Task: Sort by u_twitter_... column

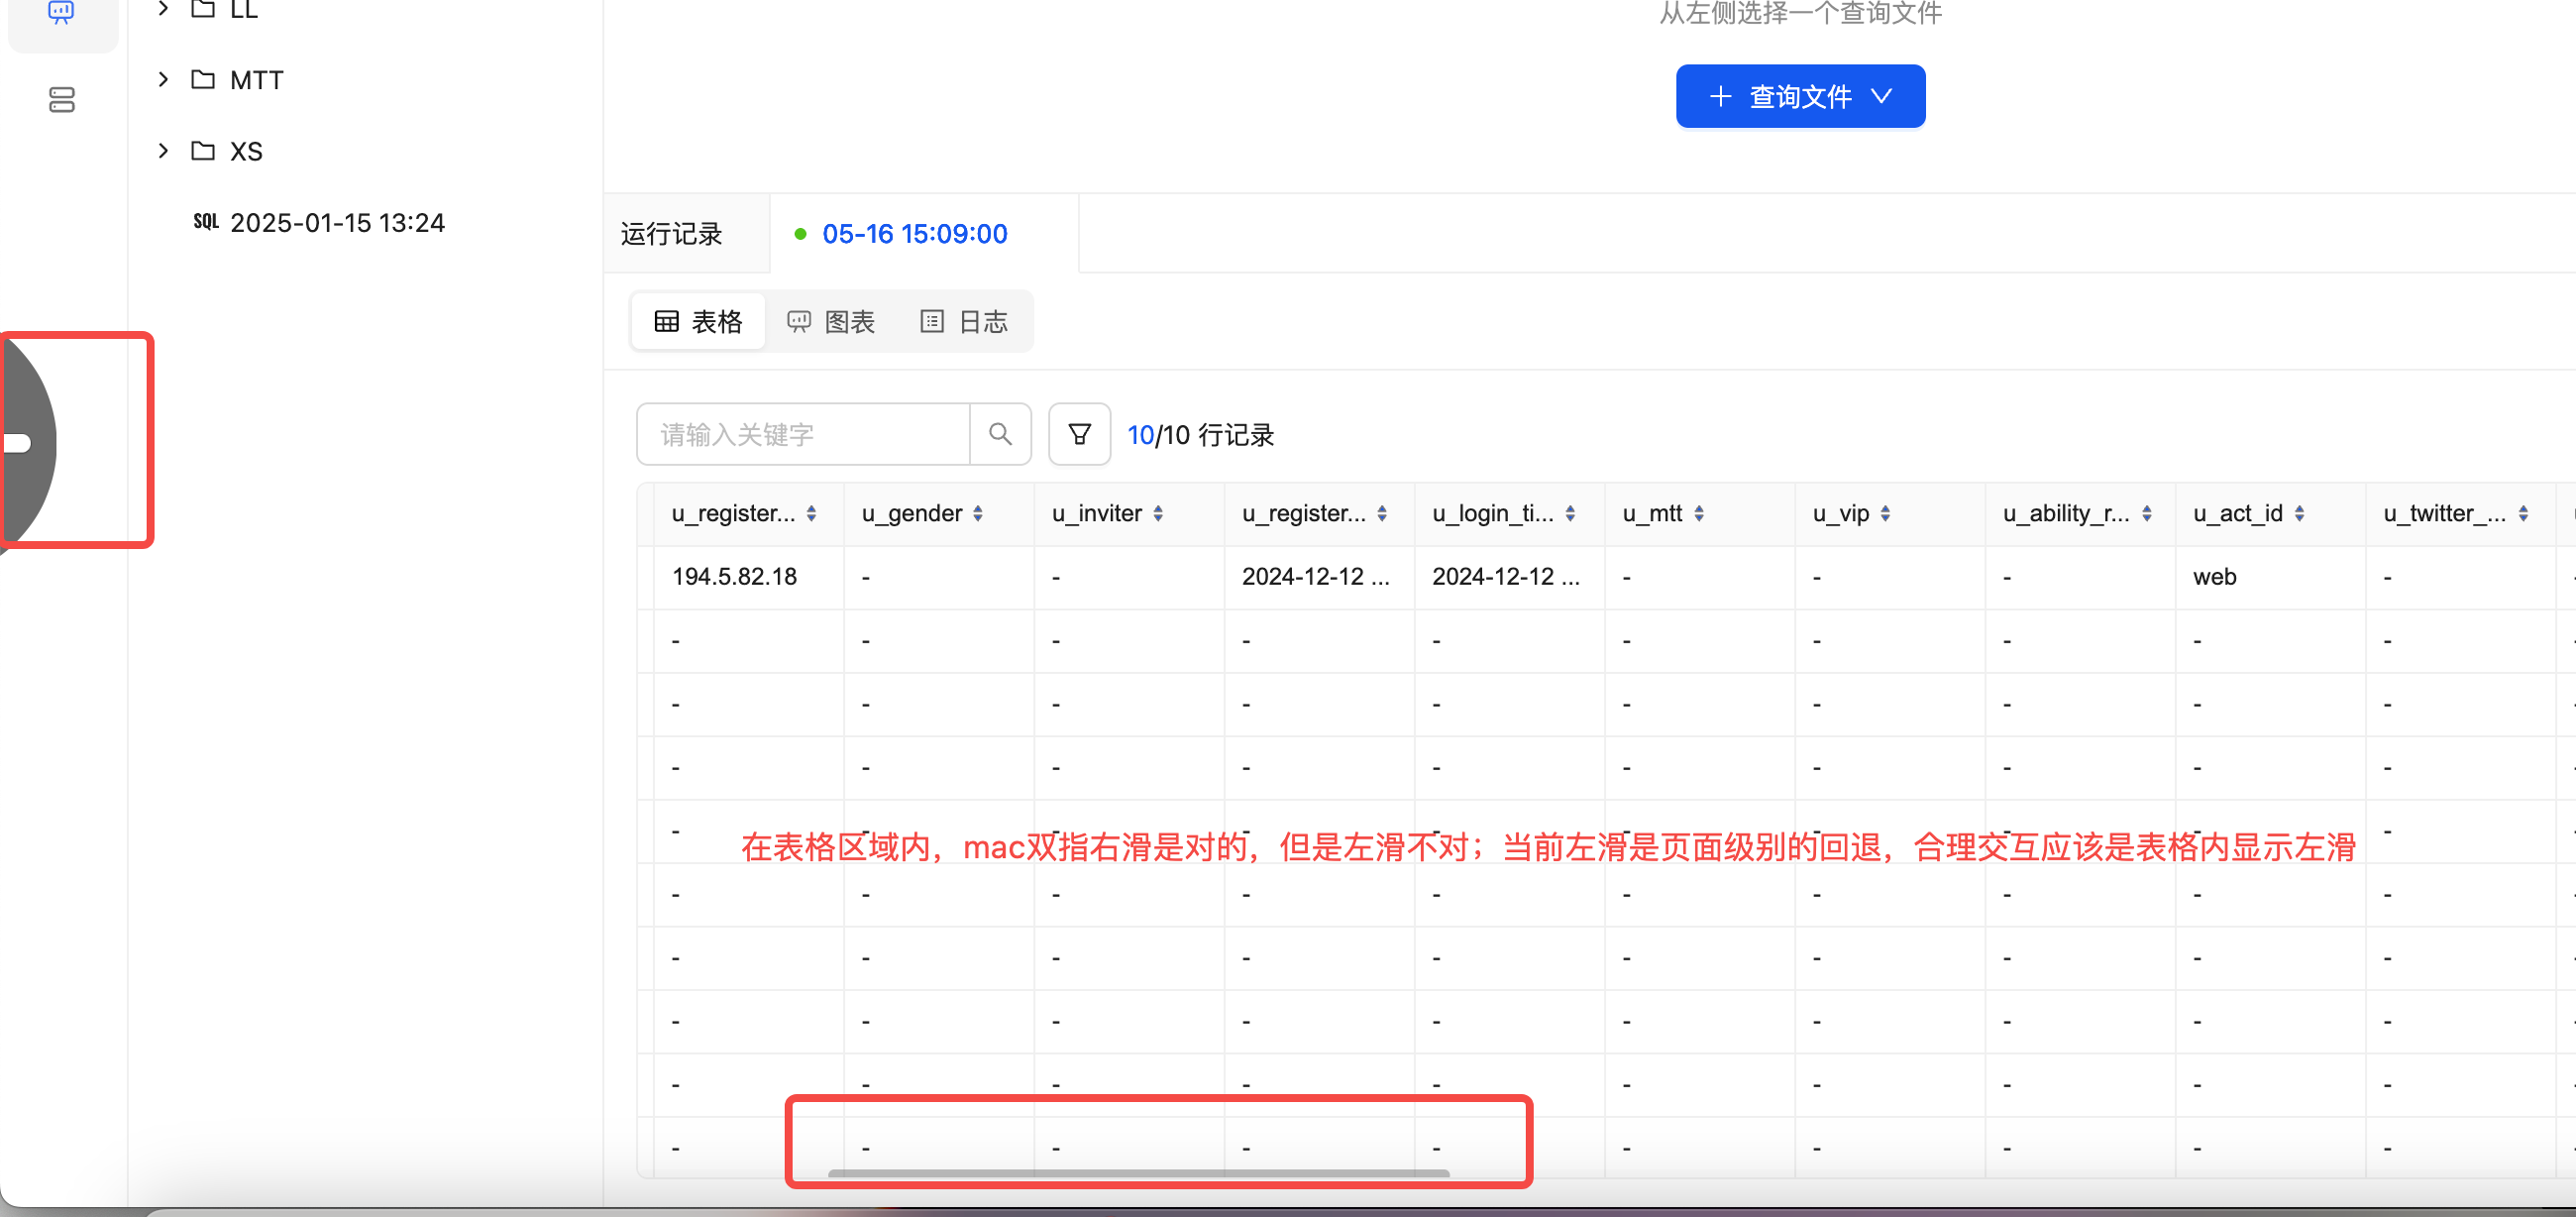Action: point(2523,514)
